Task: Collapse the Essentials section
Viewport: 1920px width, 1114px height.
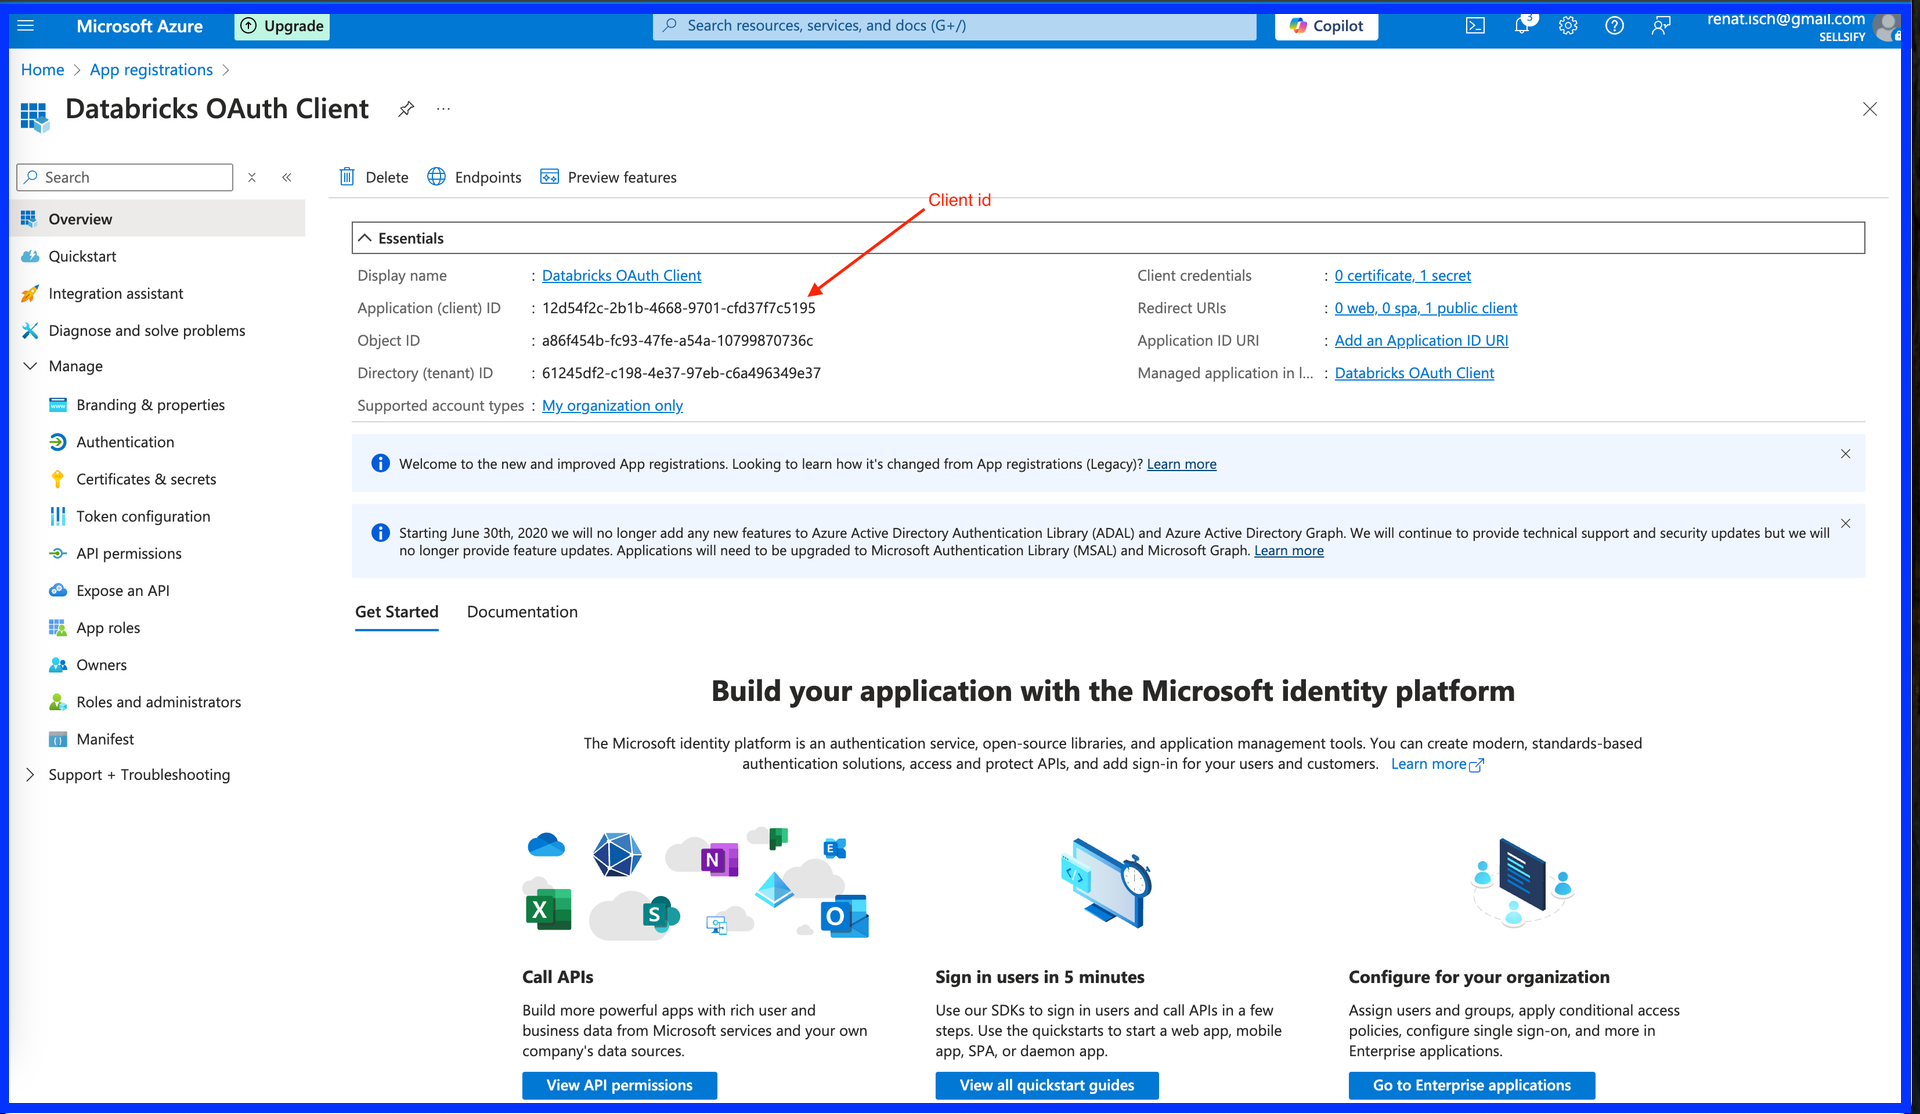Action: (365, 238)
